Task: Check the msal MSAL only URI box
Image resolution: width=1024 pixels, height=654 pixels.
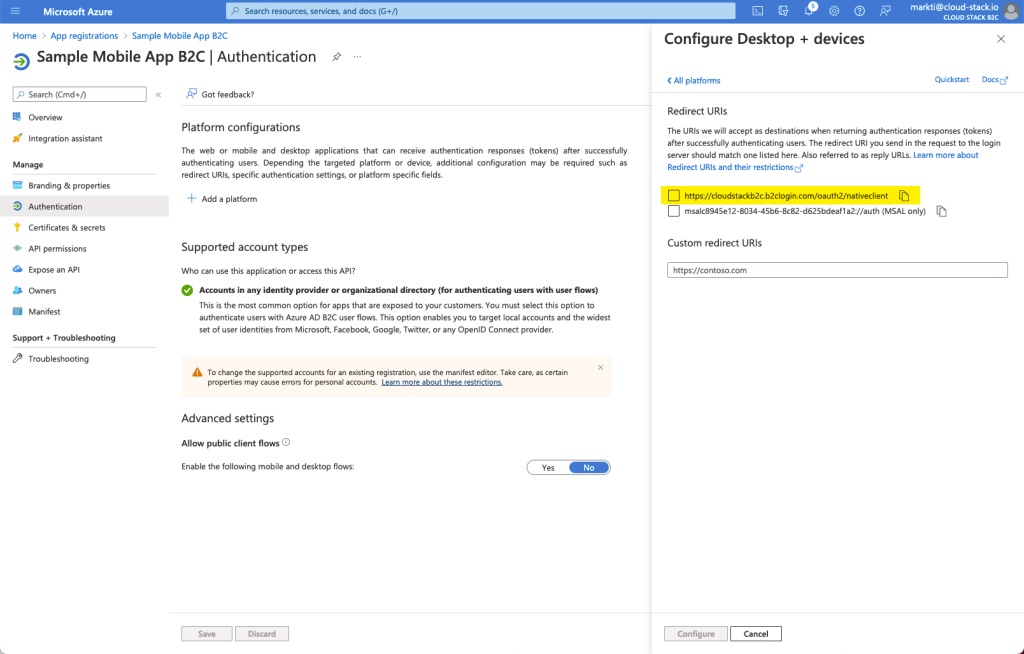Action: click(673, 211)
